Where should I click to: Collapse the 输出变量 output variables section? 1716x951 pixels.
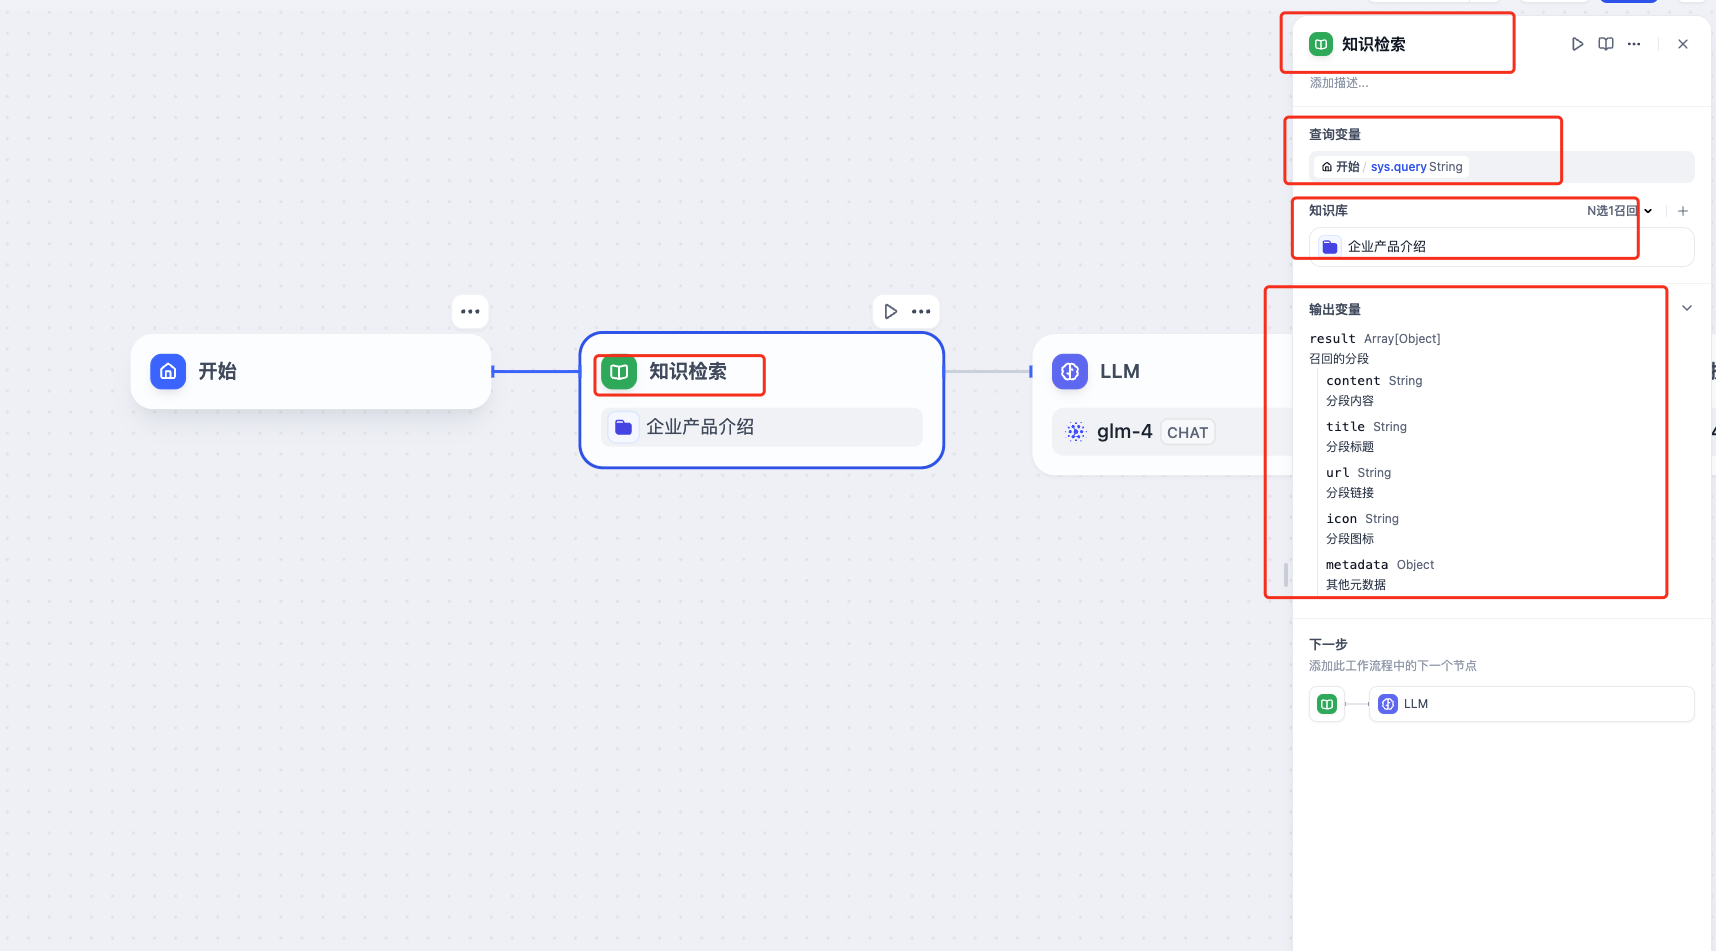pyautogui.click(x=1687, y=308)
